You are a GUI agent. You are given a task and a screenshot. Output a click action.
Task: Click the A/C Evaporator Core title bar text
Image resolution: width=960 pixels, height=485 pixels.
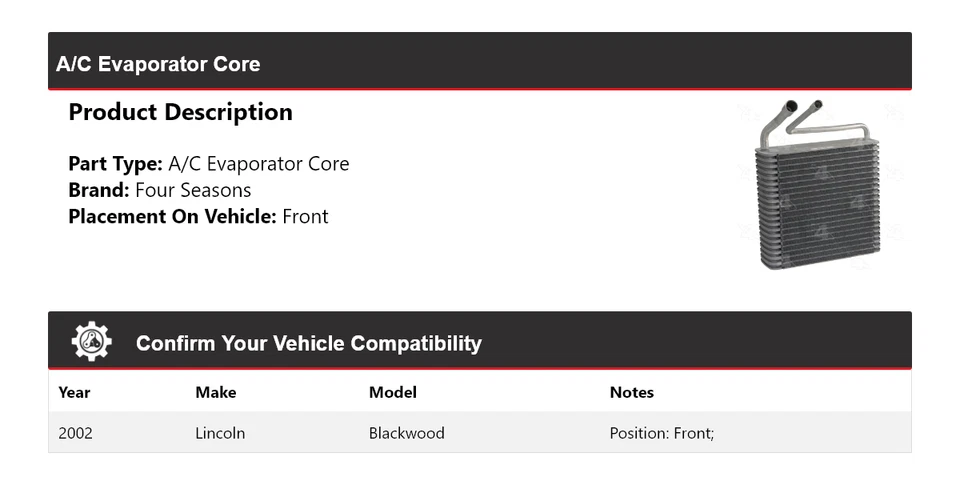click(x=158, y=64)
